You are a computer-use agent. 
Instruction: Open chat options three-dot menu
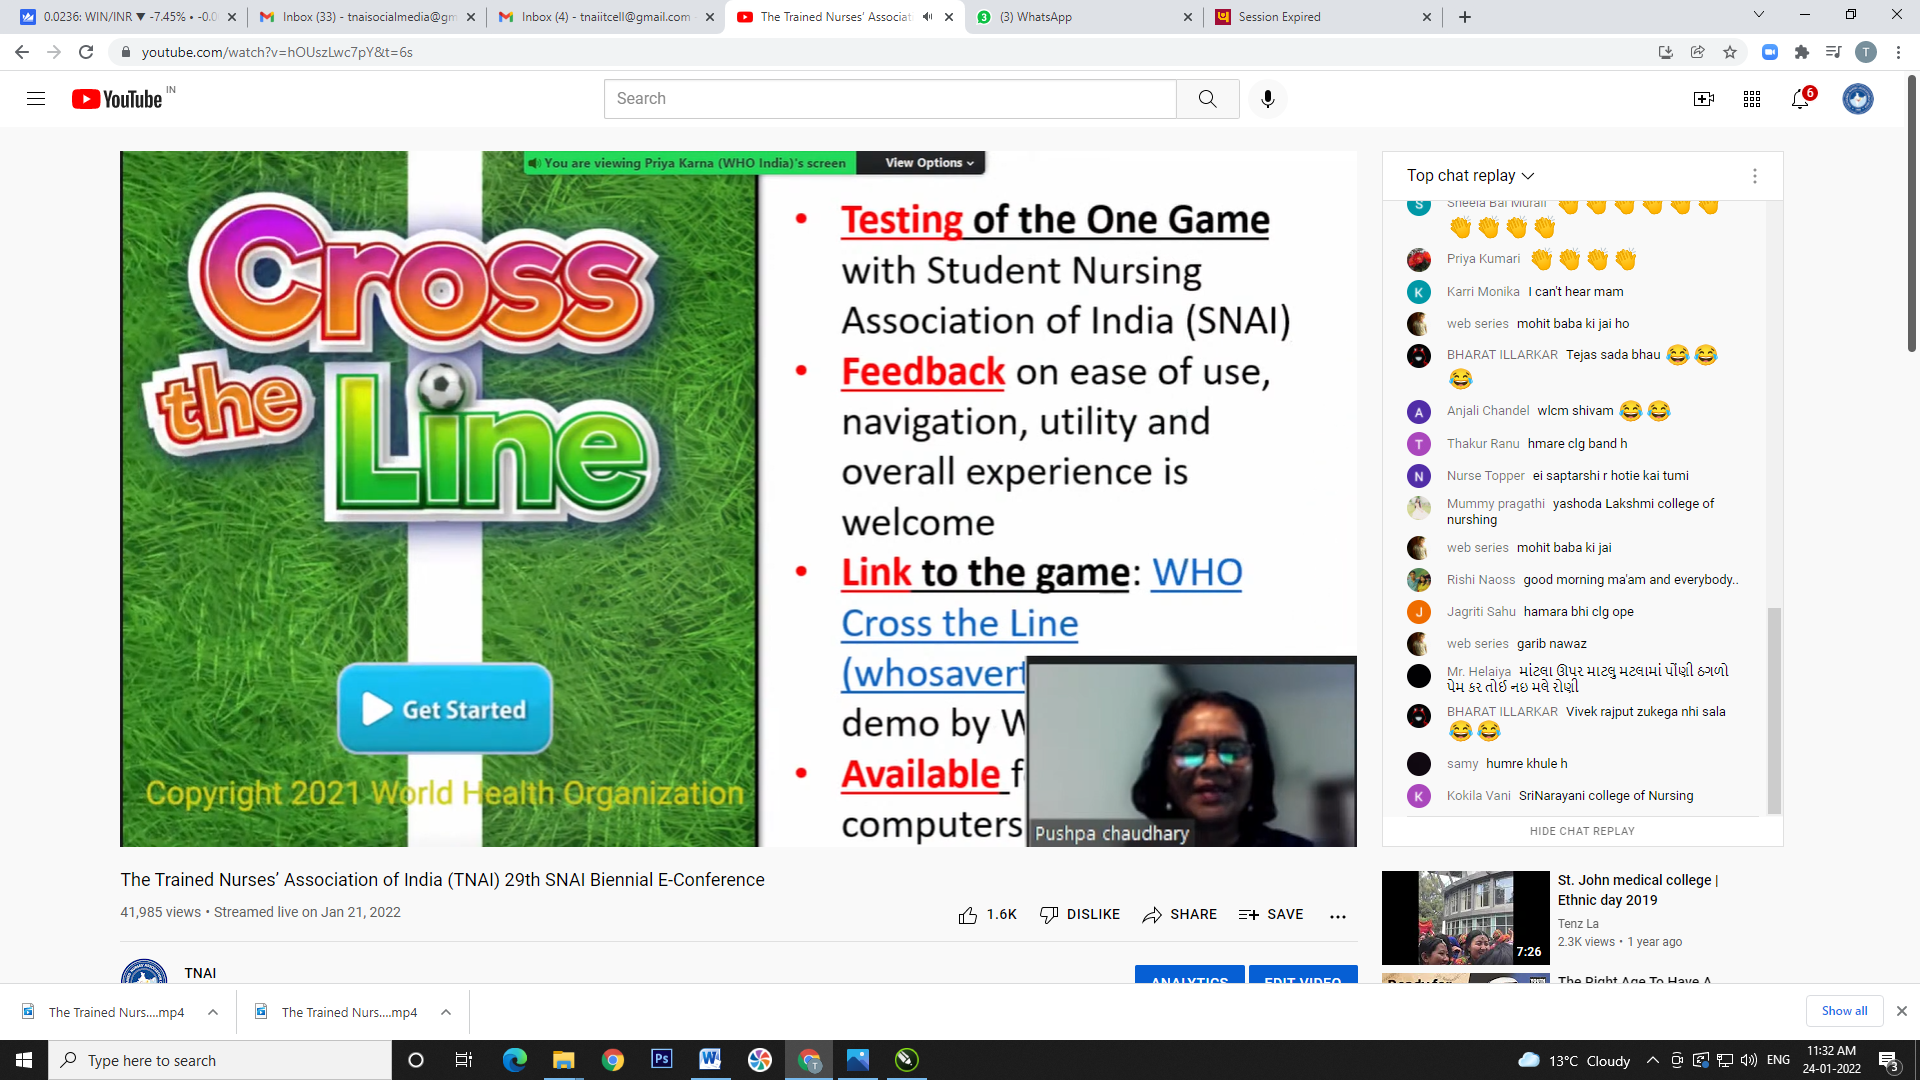1754,176
